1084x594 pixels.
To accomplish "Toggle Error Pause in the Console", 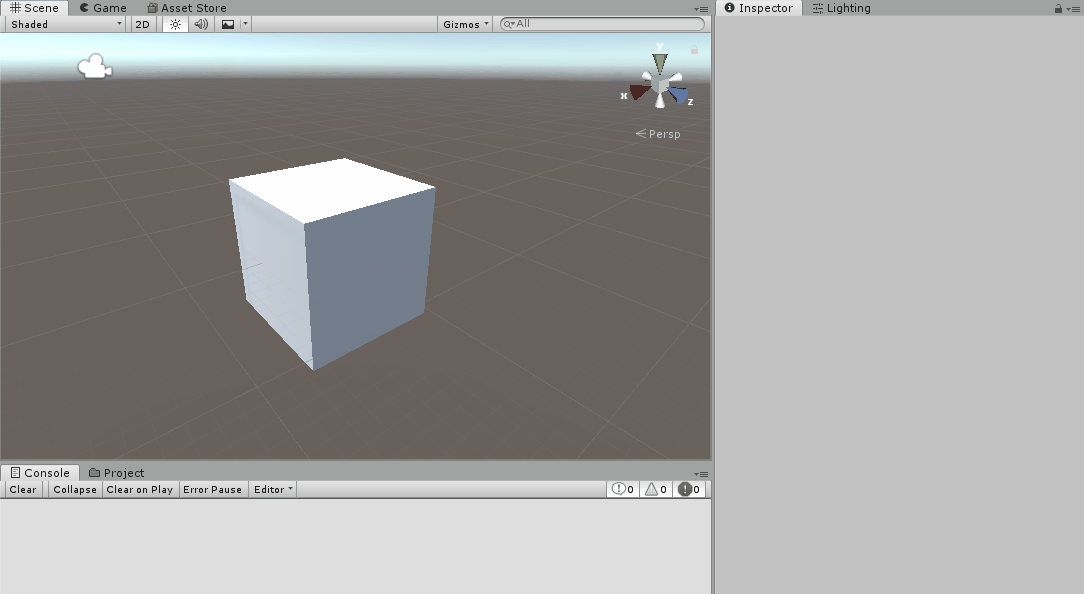I will point(212,489).
